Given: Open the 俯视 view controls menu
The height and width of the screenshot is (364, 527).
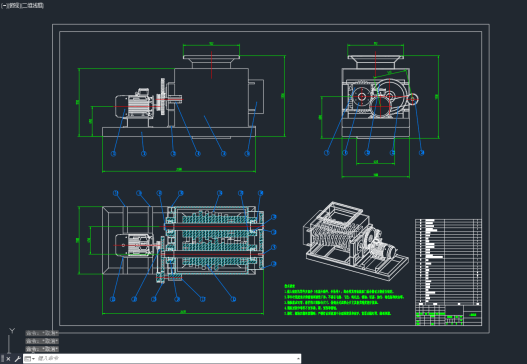Looking at the screenshot, I should coord(14,5).
